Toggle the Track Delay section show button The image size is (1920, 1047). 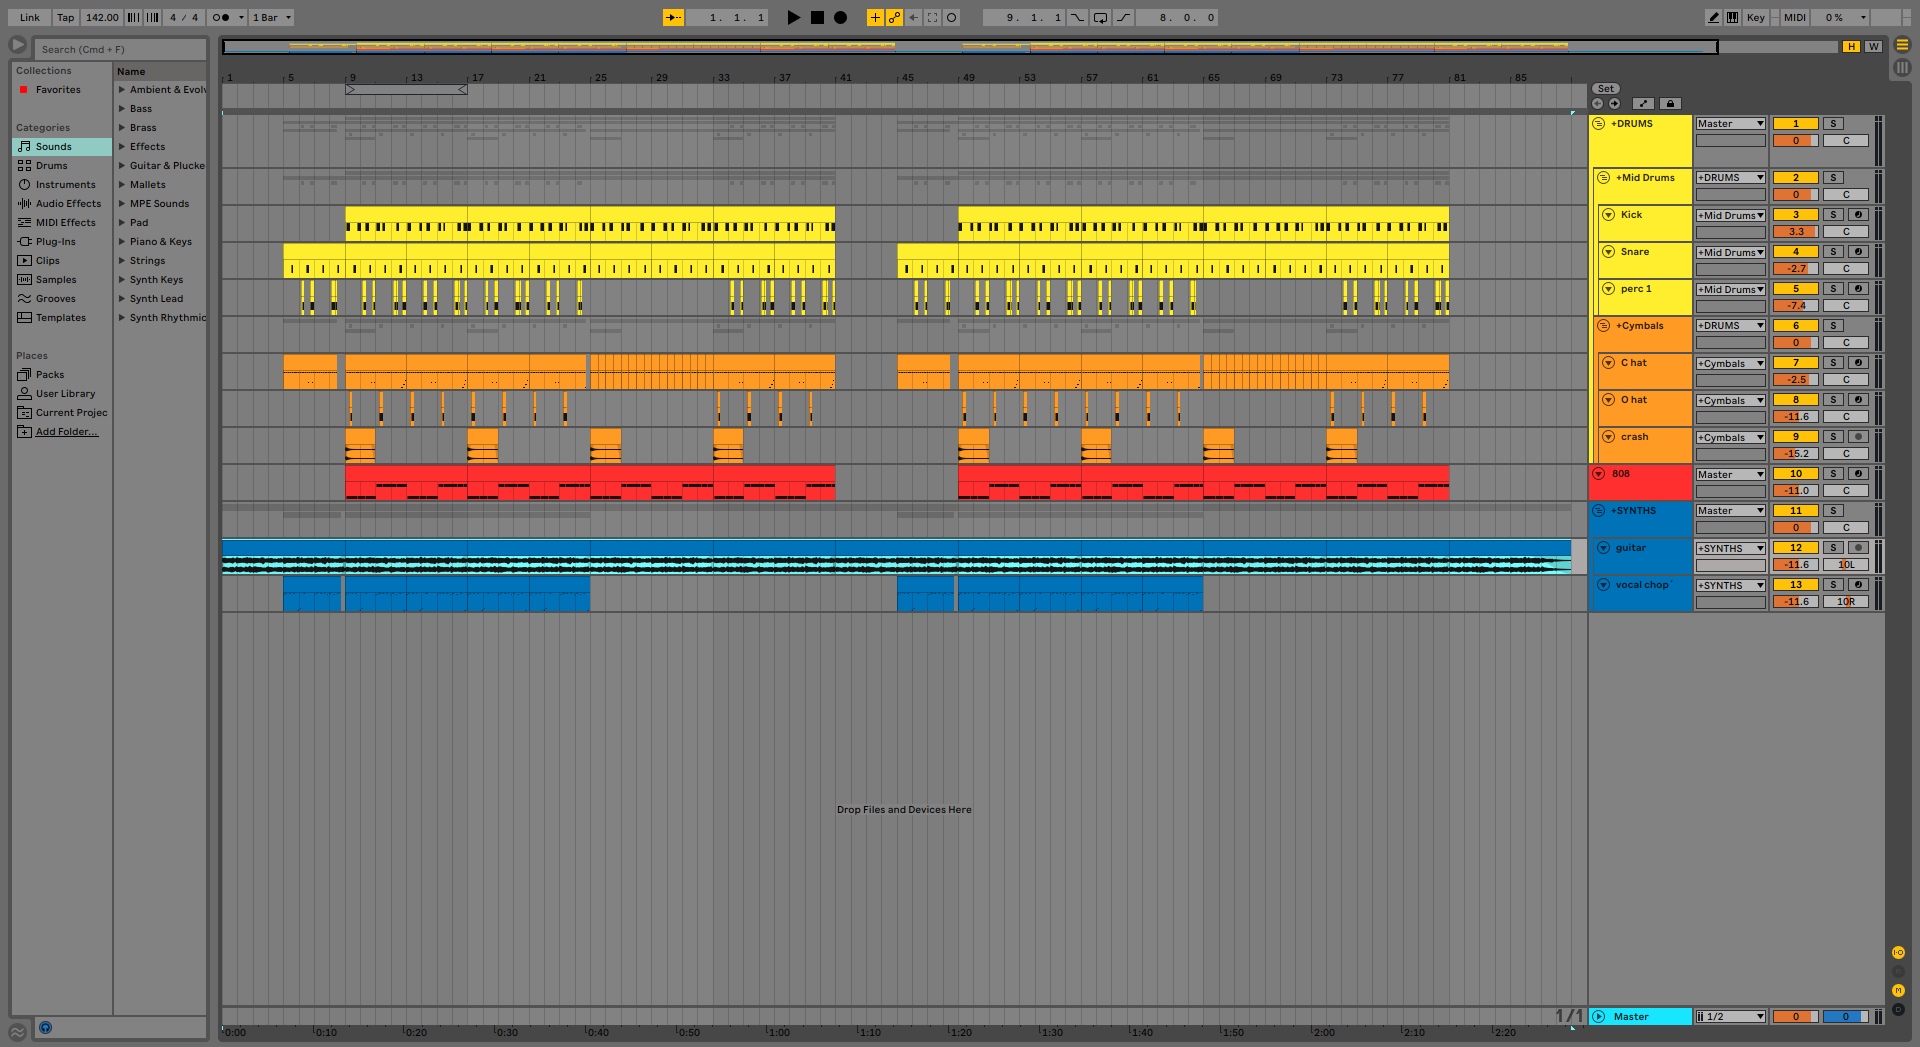point(1898,1009)
